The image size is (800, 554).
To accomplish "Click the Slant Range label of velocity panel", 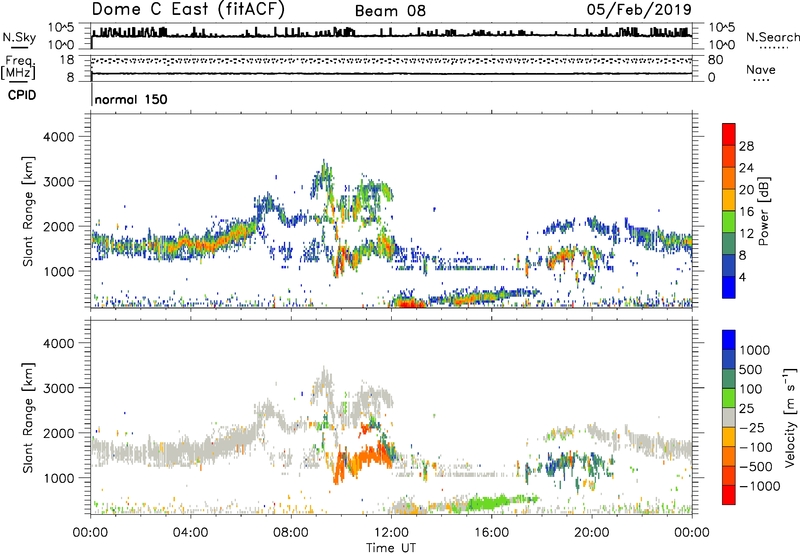I will click(28, 418).
